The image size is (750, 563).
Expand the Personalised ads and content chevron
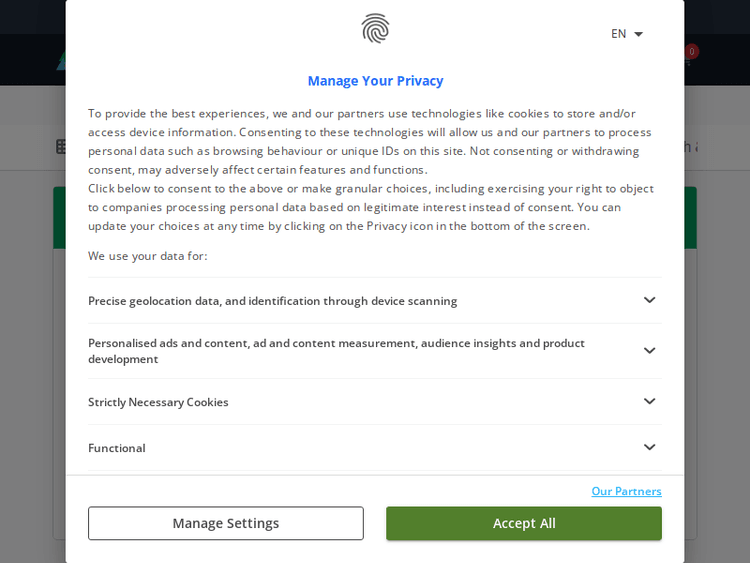tap(649, 351)
